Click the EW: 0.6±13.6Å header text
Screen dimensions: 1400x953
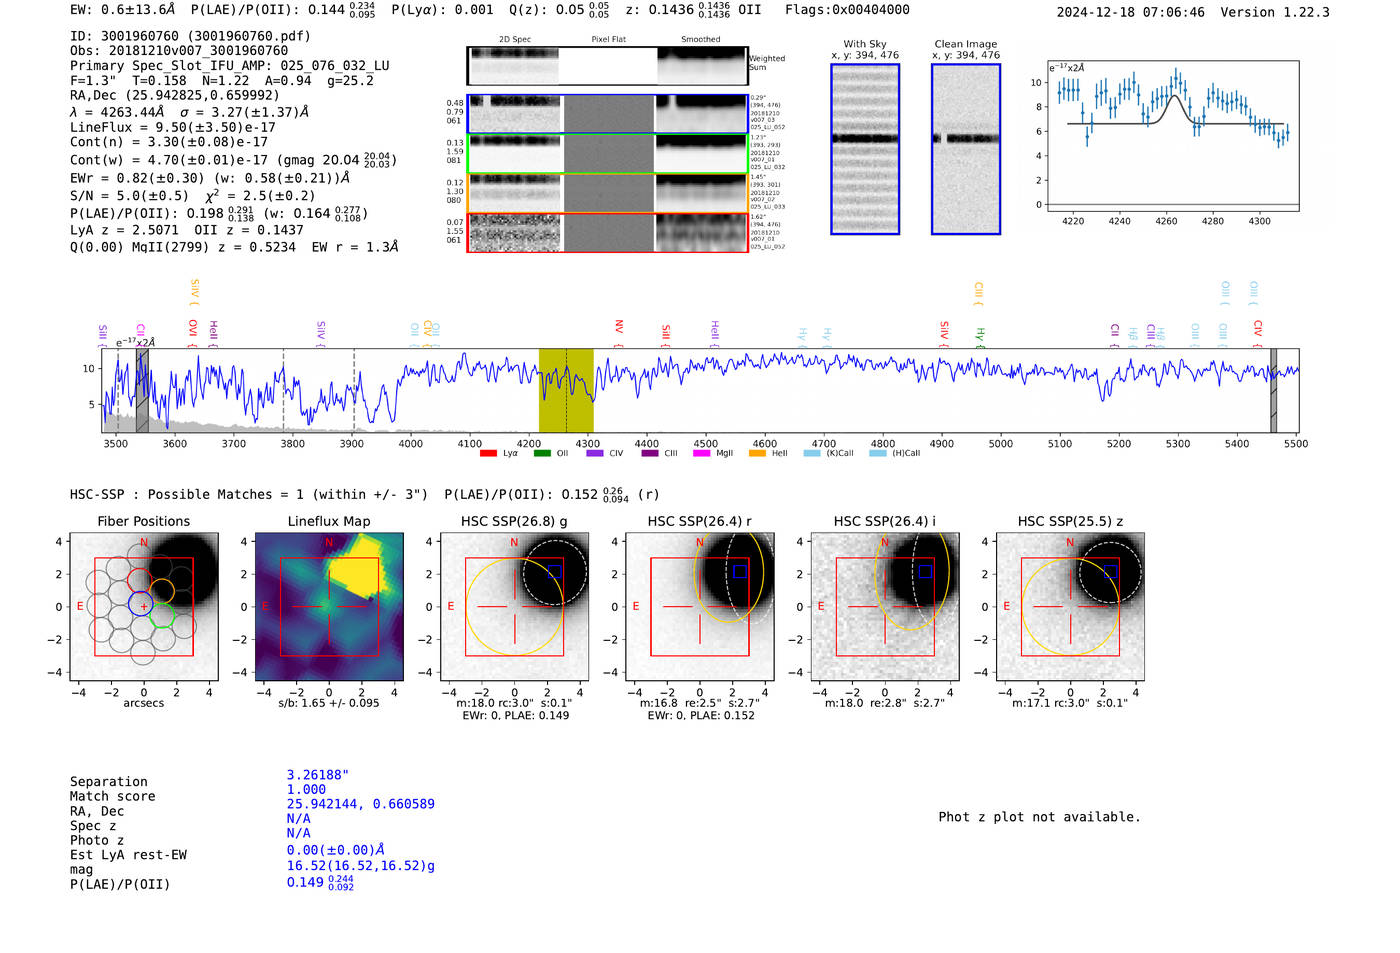point(122,10)
